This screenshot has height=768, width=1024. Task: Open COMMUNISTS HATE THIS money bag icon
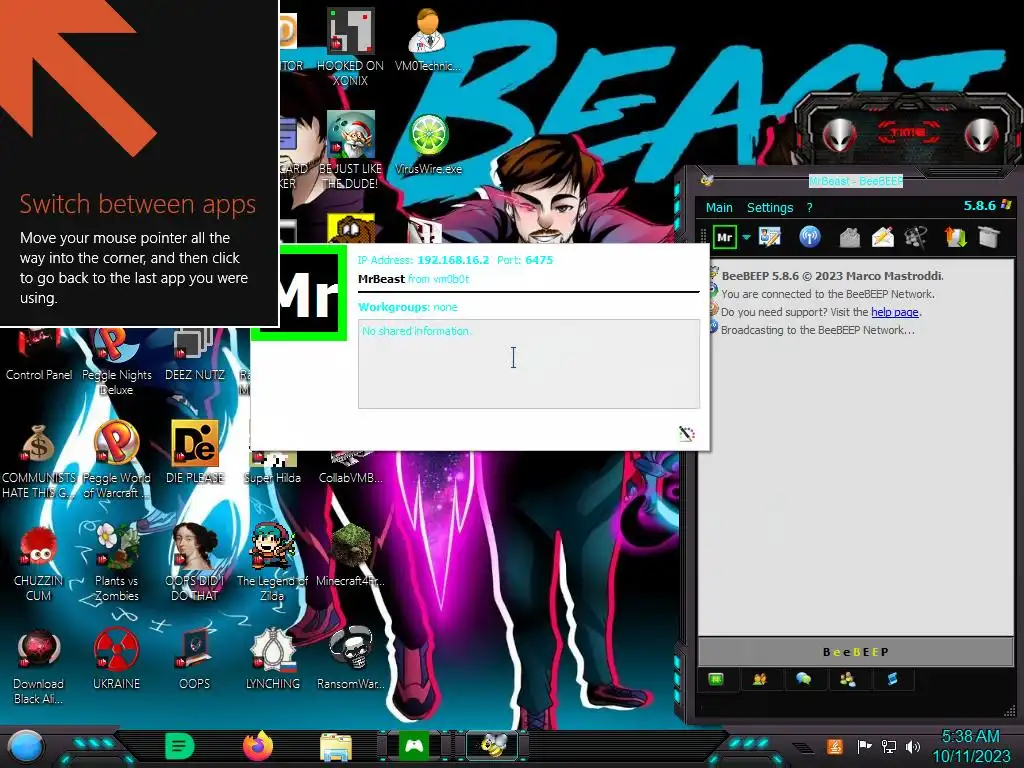click(x=39, y=460)
